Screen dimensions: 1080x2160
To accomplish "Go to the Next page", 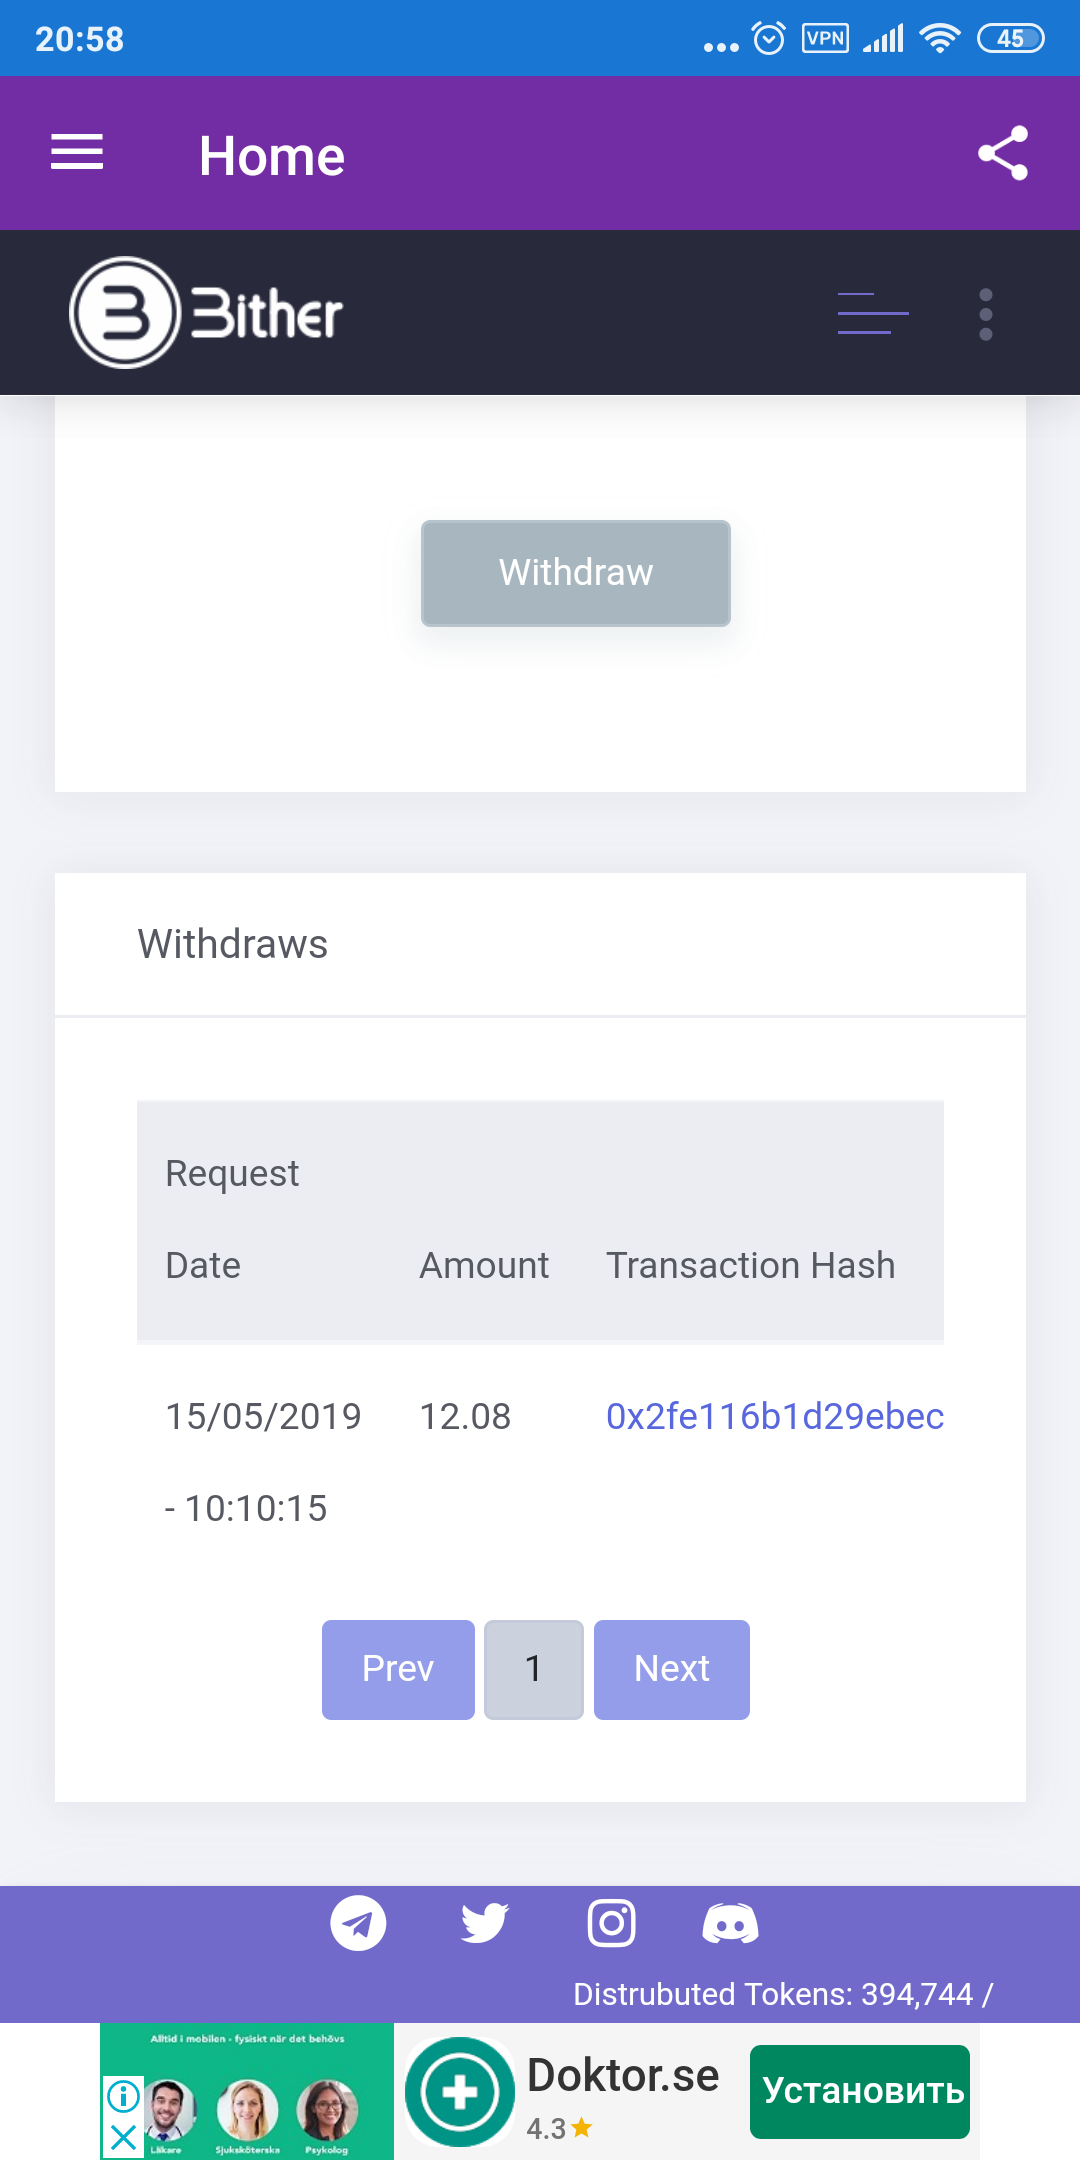I will pyautogui.click(x=672, y=1669).
